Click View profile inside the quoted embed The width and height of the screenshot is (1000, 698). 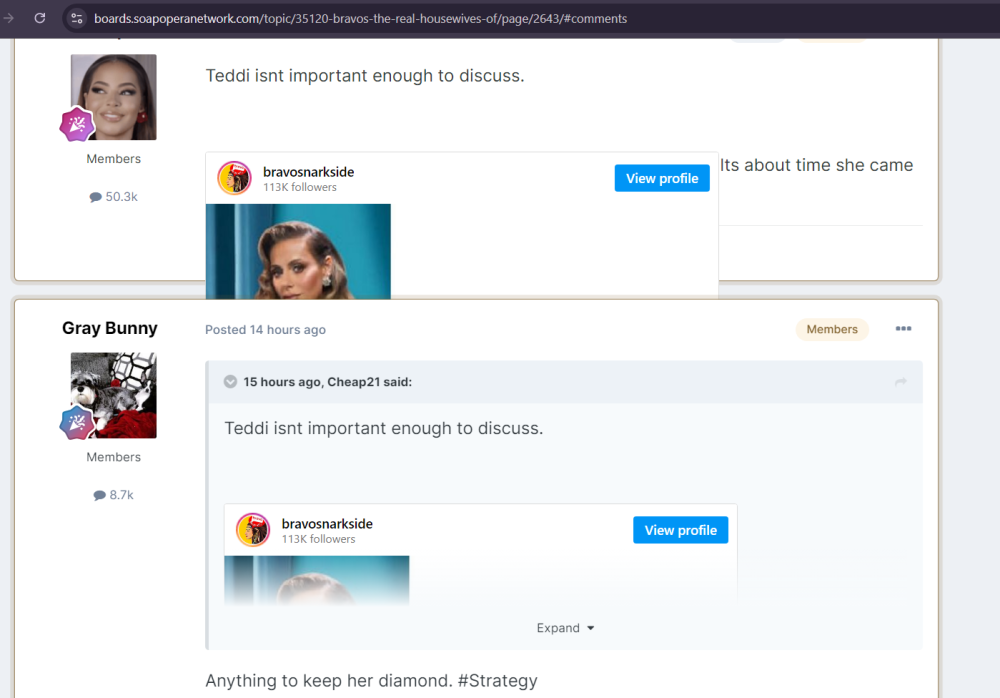[x=680, y=530]
